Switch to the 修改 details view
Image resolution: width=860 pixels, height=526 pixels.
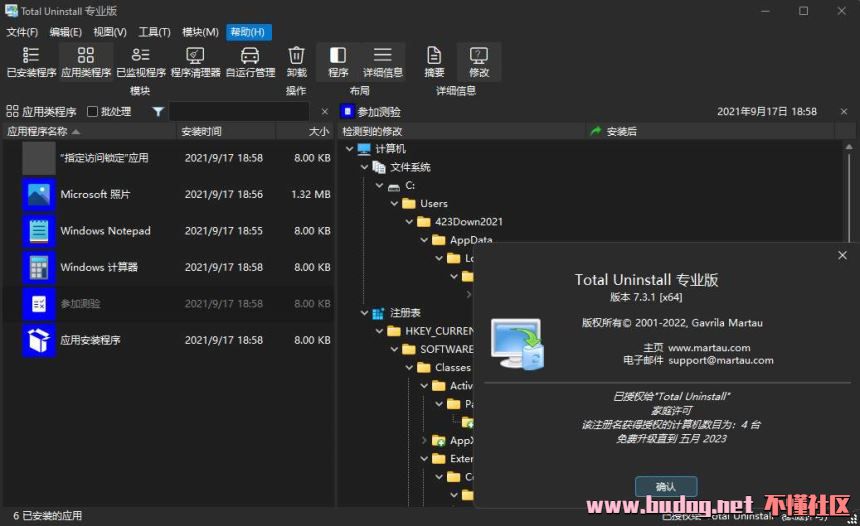point(479,62)
